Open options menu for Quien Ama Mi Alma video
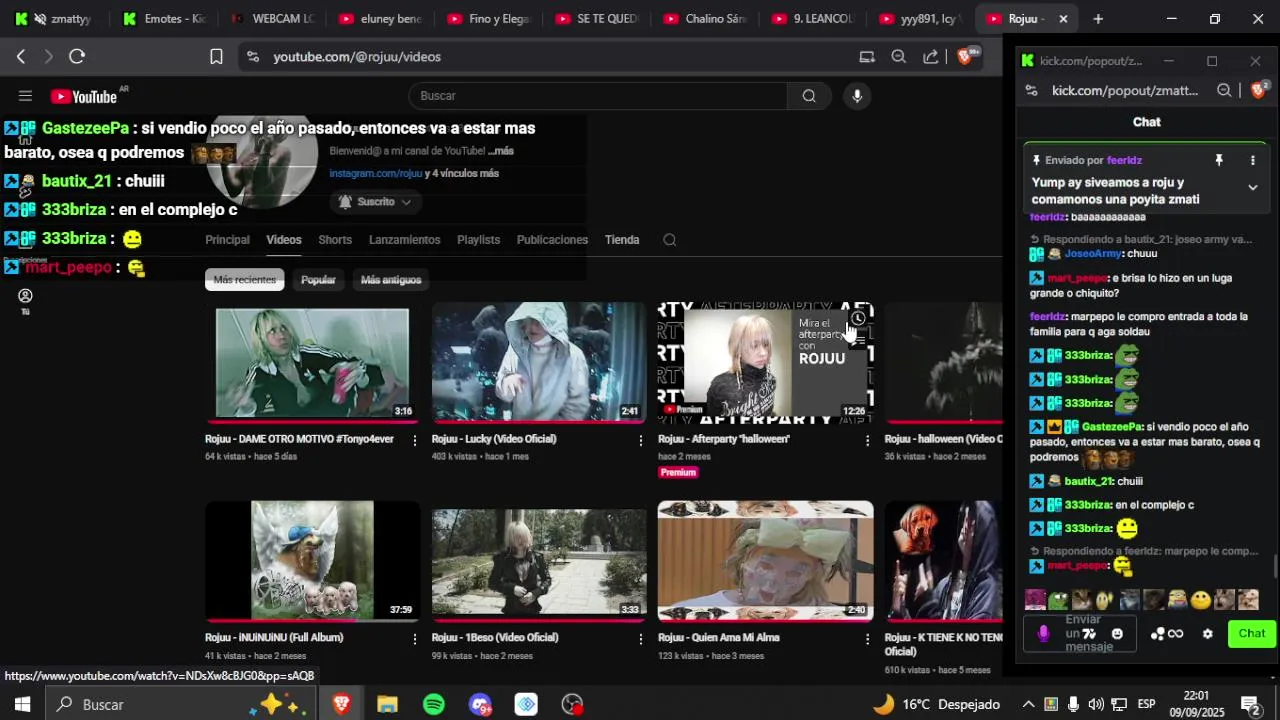Screen dimensions: 1280x720 (x=867, y=638)
